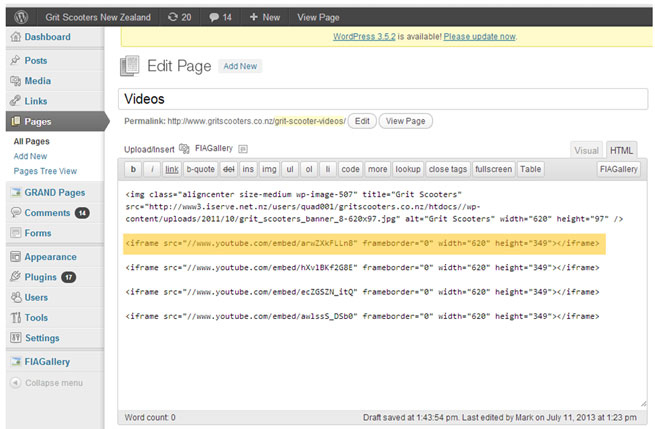Click the fullscreen toolbar button
Image resolution: width=655 pixels, height=429 pixels.
pyautogui.click(x=493, y=169)
